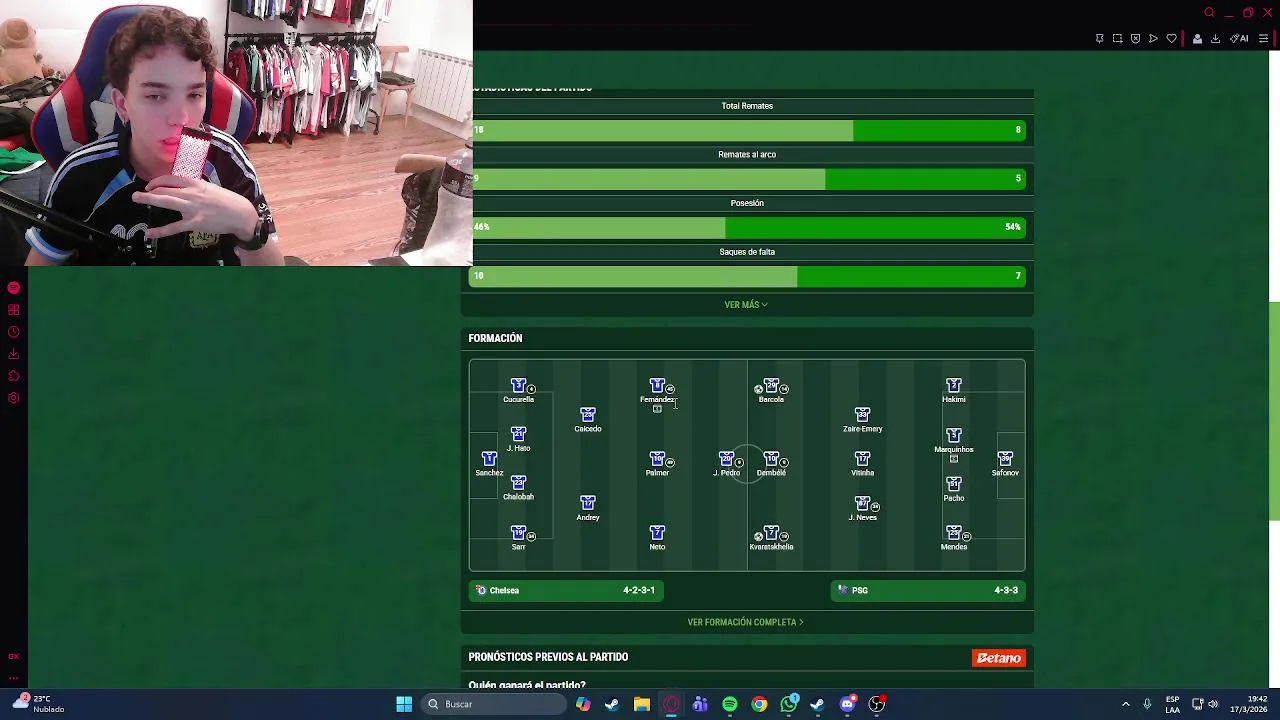Click the page vertical scrollbar thumb

click(1274, 410)
